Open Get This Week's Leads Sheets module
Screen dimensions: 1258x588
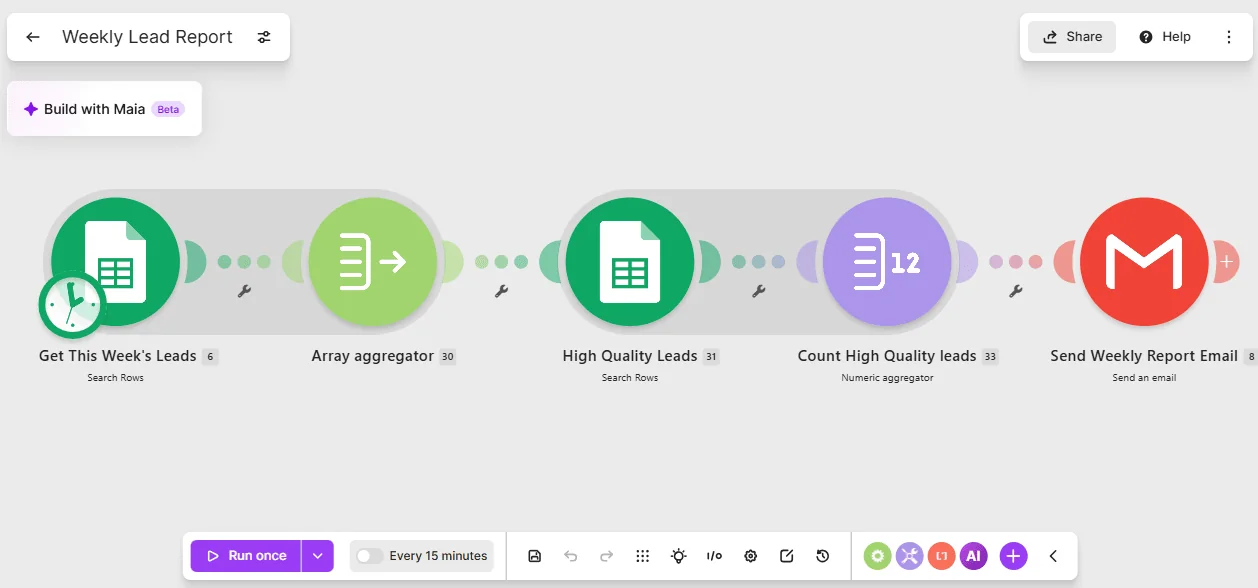coord(116,262)
